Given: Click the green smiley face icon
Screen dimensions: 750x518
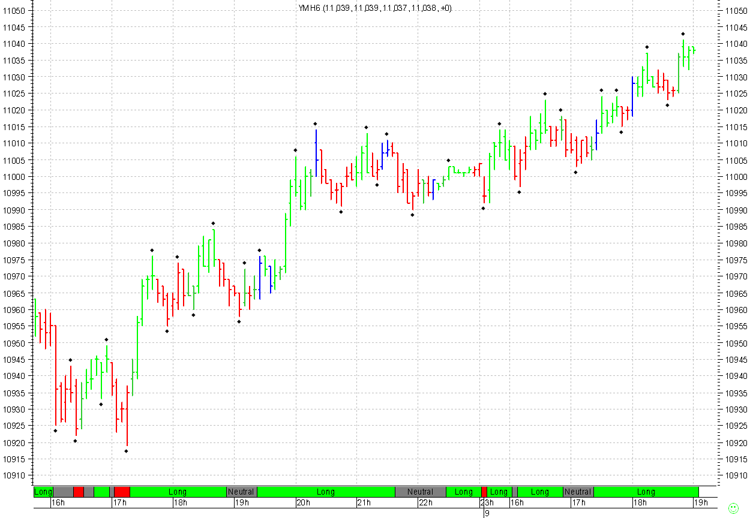Looking at the screenshot, I should 733,508.
